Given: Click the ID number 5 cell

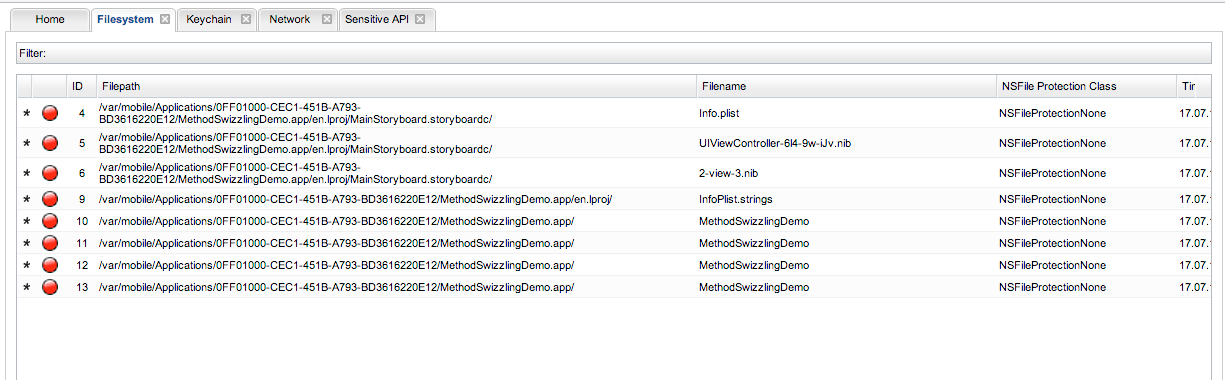Looking at the screenshot, I should point(81,143).
